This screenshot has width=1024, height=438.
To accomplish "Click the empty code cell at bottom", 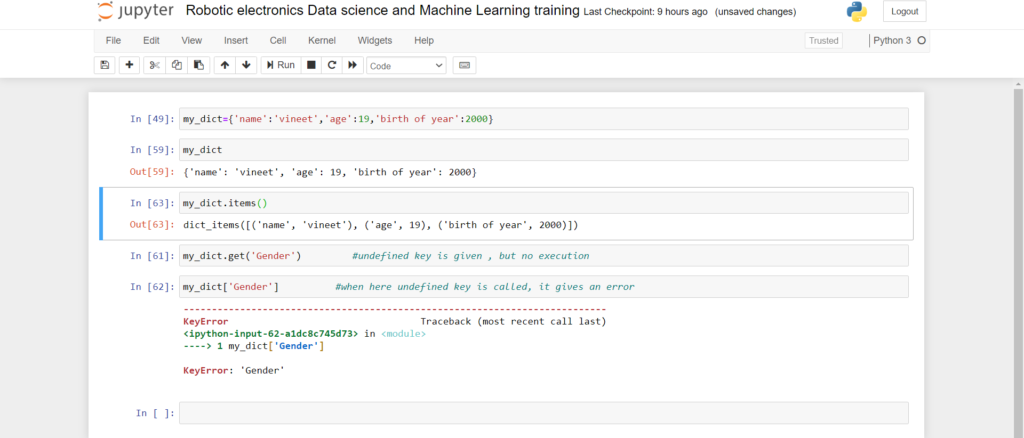I will click(543, 413).
